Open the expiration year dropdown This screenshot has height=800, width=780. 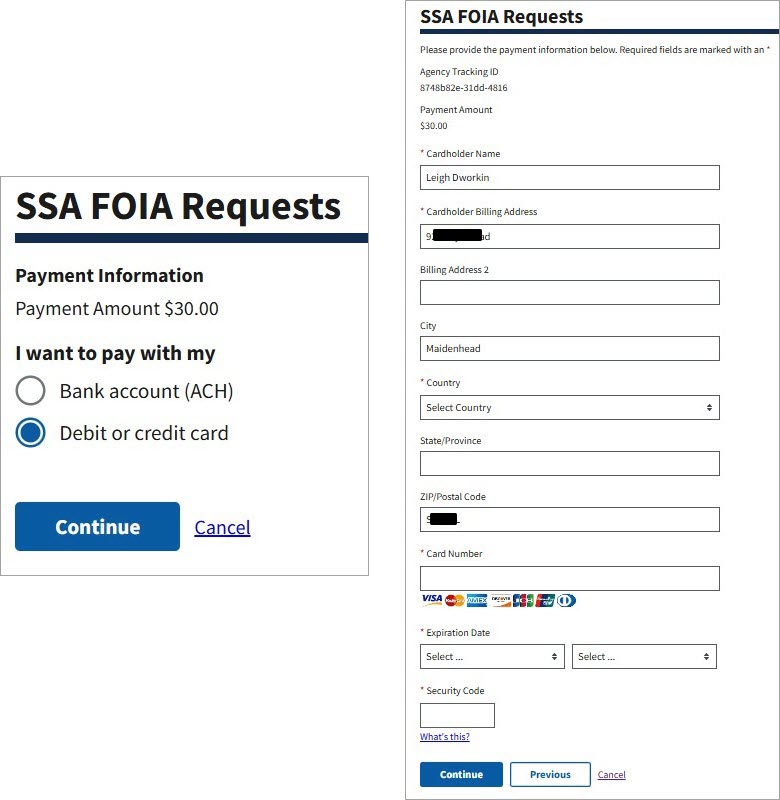644,656
